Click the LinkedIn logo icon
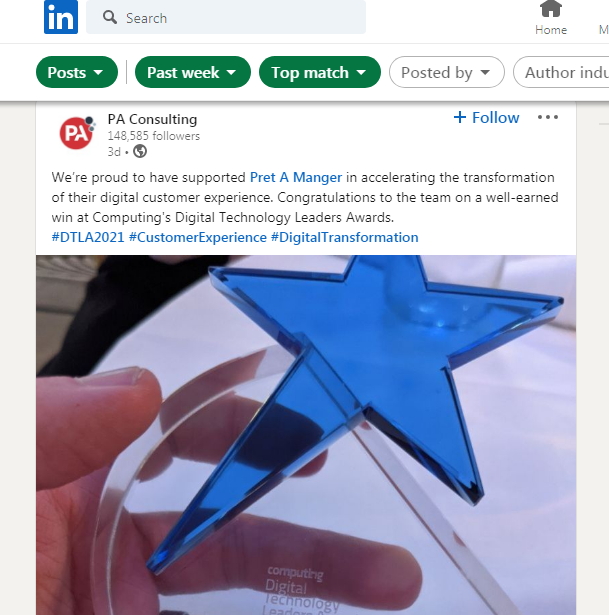Screen dimensions: 609x615 pos(61,17)
